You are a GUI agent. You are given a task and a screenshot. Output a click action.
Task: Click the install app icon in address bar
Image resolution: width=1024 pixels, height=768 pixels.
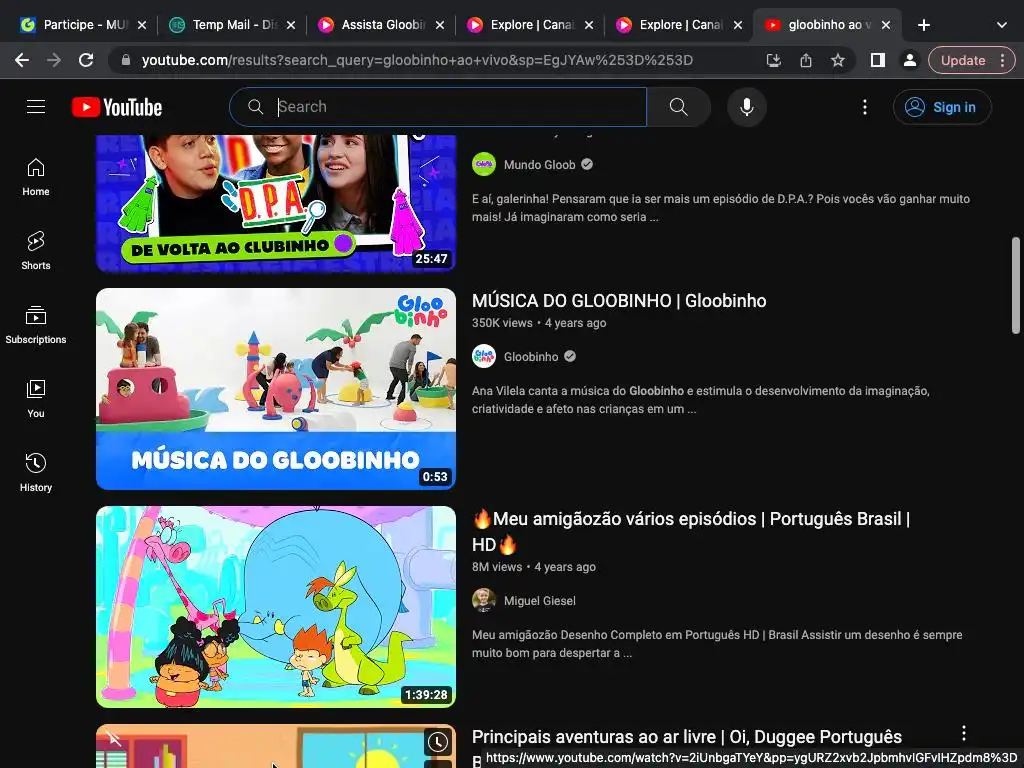[x=774, y=60]
